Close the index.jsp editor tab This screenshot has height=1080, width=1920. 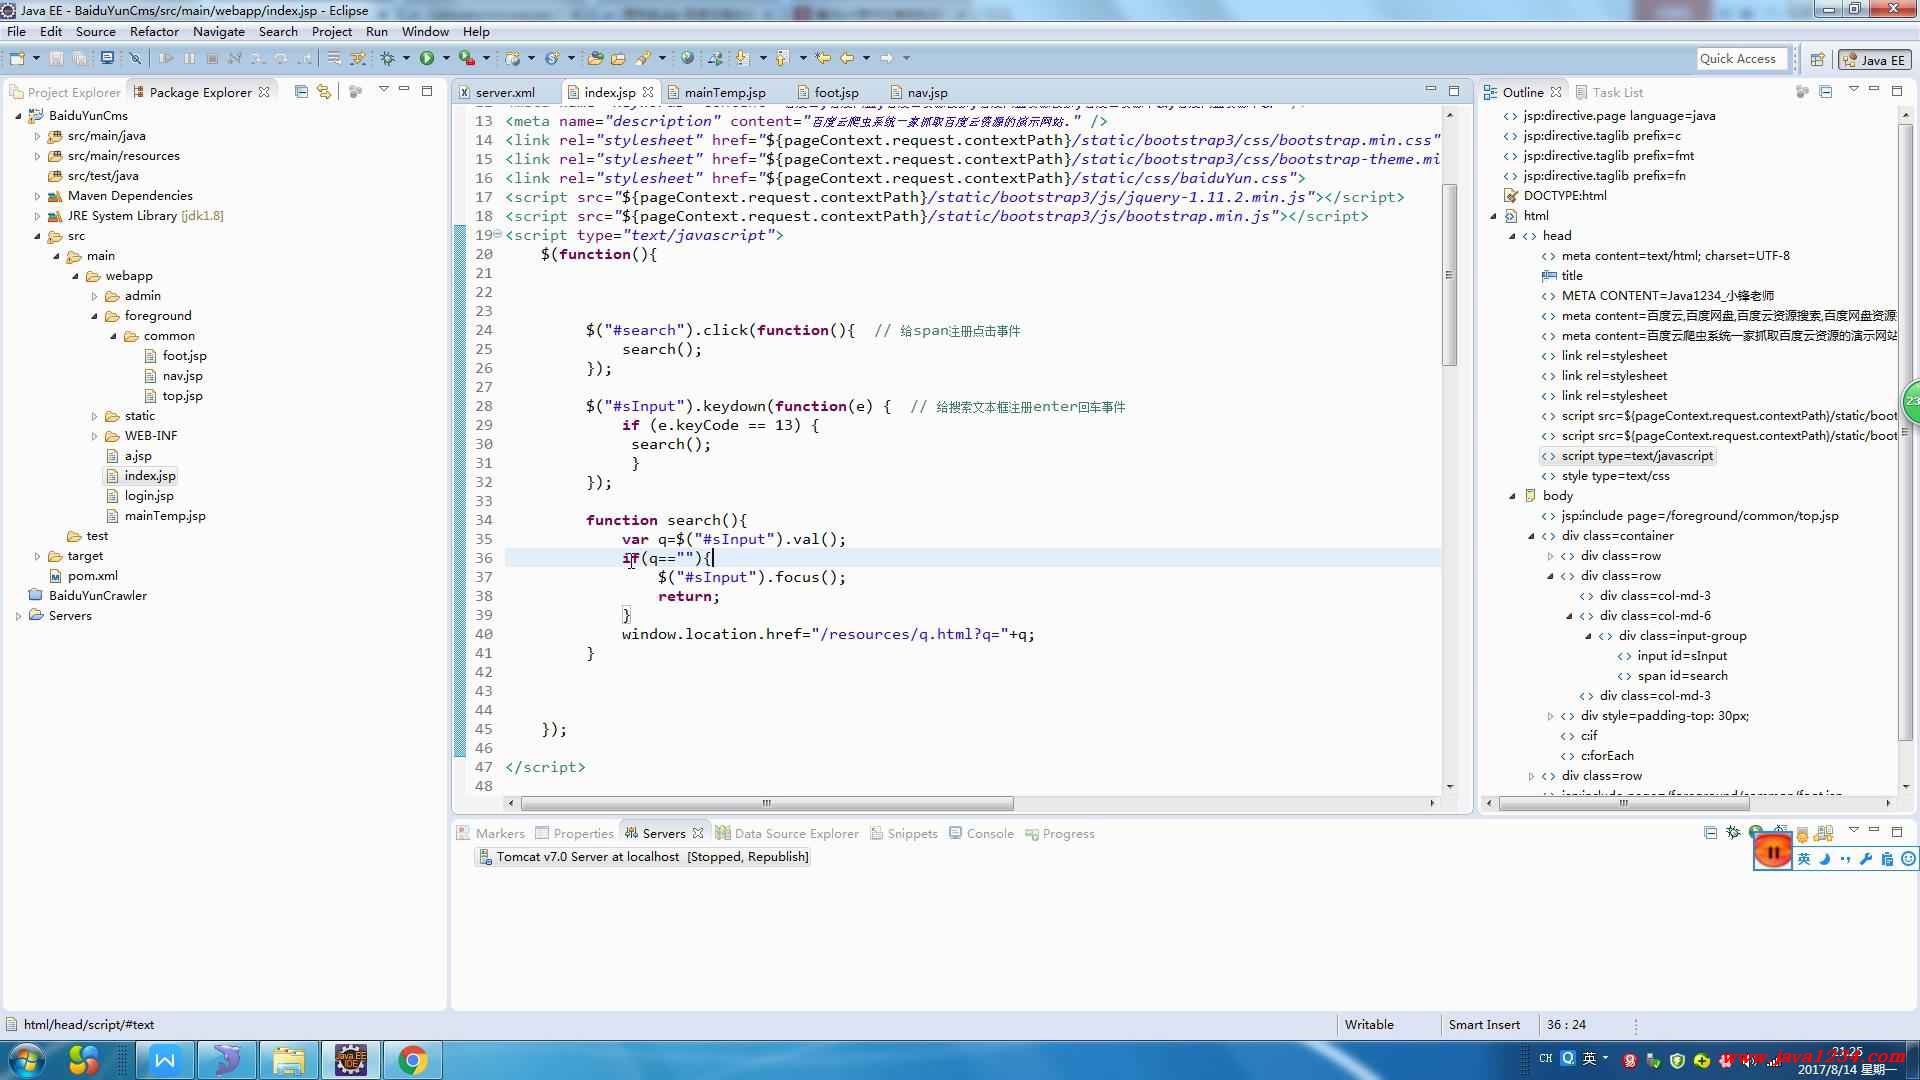(649, 91)
